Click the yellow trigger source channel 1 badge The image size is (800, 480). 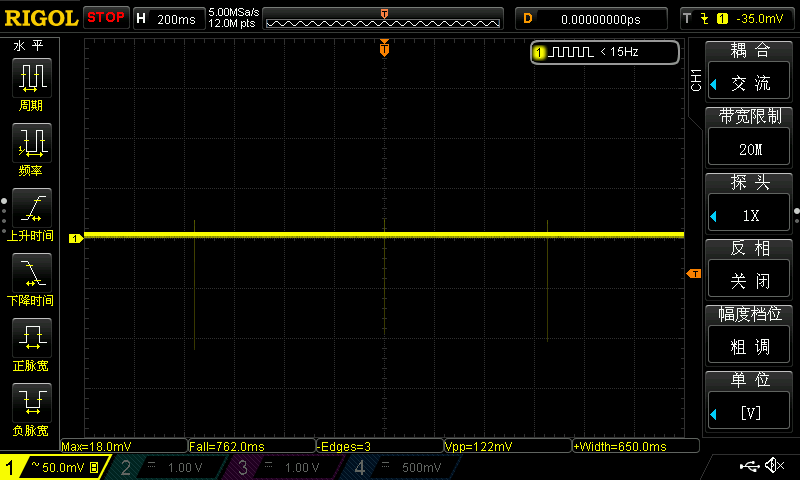point(722,19)
